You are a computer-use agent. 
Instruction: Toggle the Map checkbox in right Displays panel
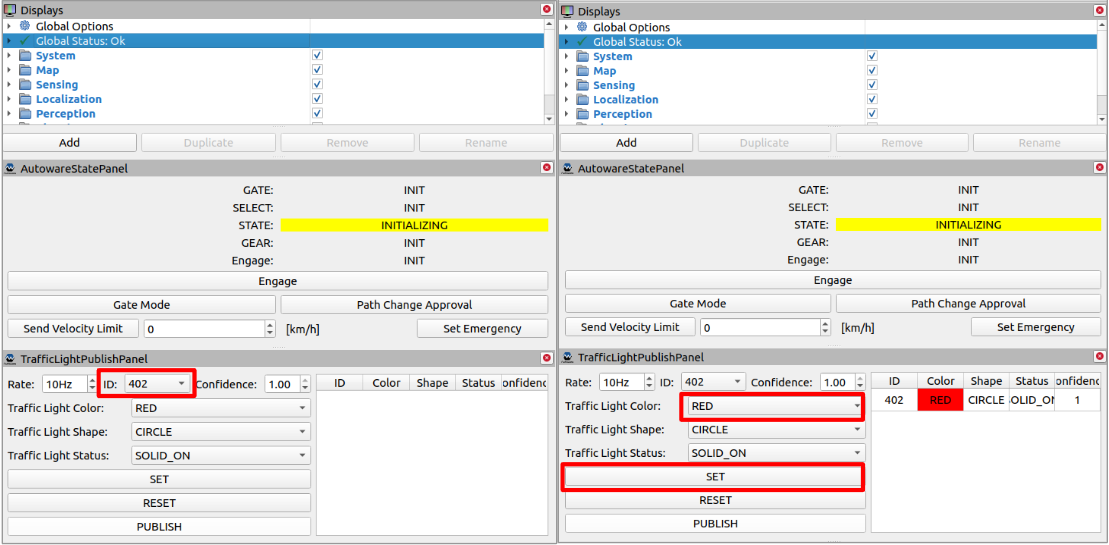point(872,71)
